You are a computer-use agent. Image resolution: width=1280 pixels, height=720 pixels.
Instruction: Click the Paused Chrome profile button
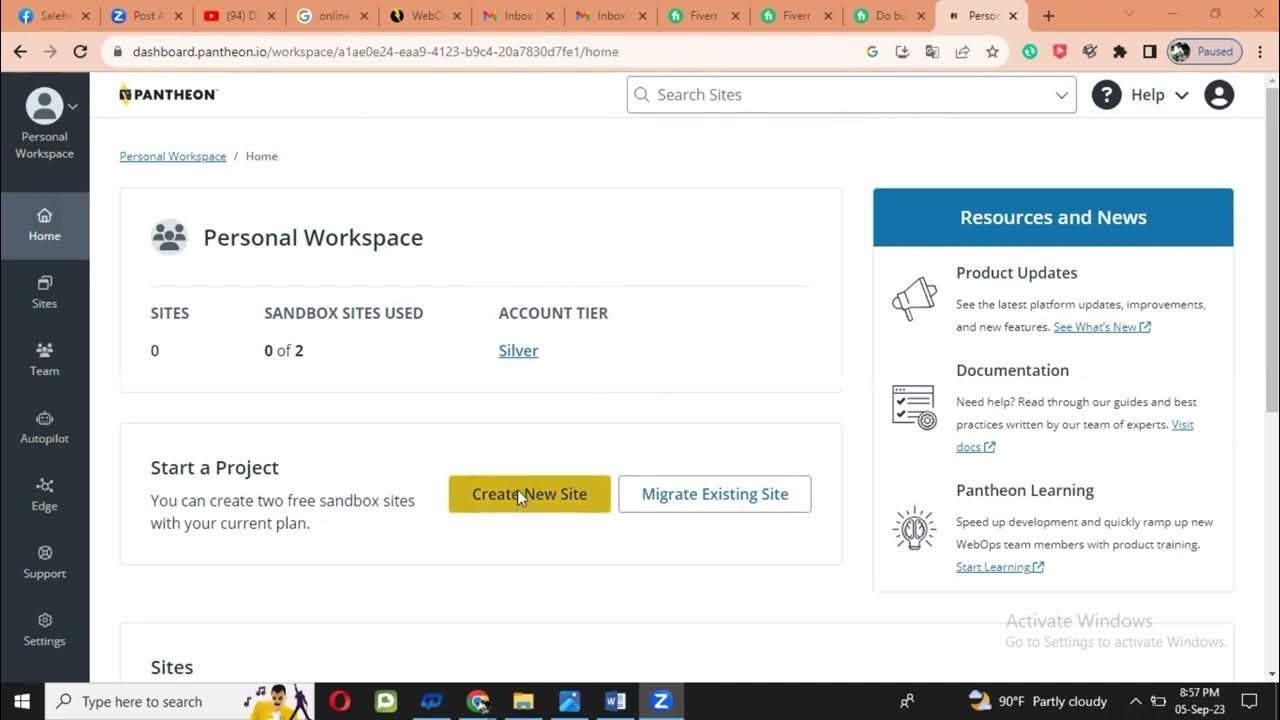[x=1205, y=52]
